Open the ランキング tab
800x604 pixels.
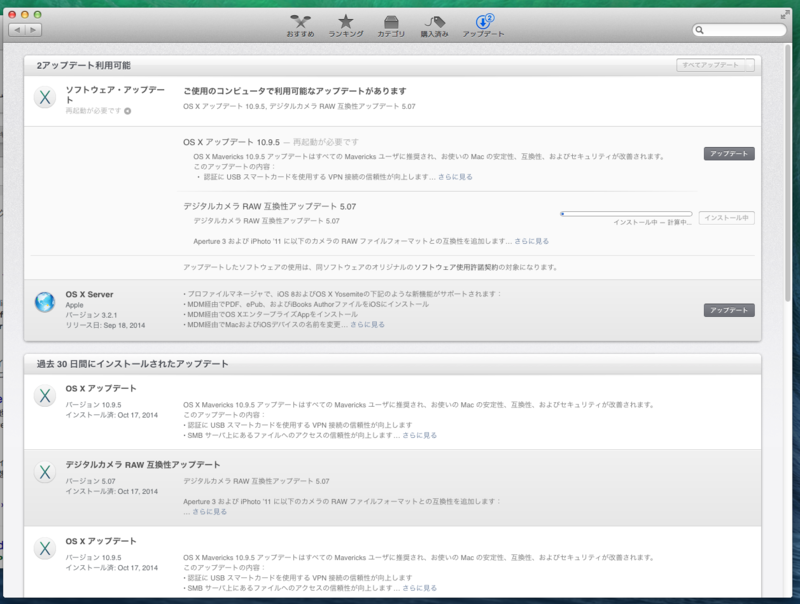pos(345,26)
